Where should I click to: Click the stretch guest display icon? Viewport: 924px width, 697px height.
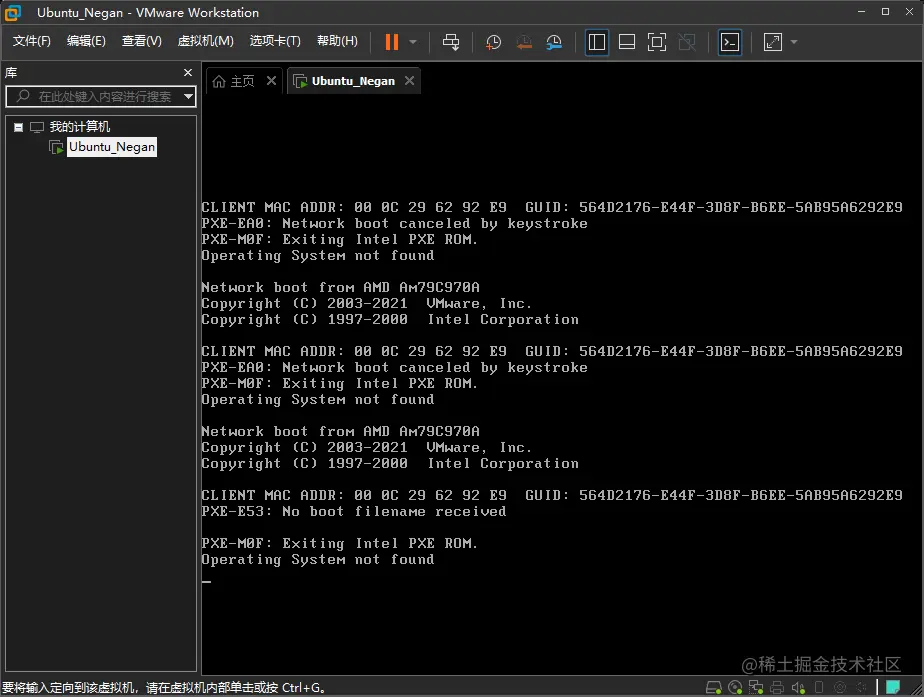tap(773, 42)
